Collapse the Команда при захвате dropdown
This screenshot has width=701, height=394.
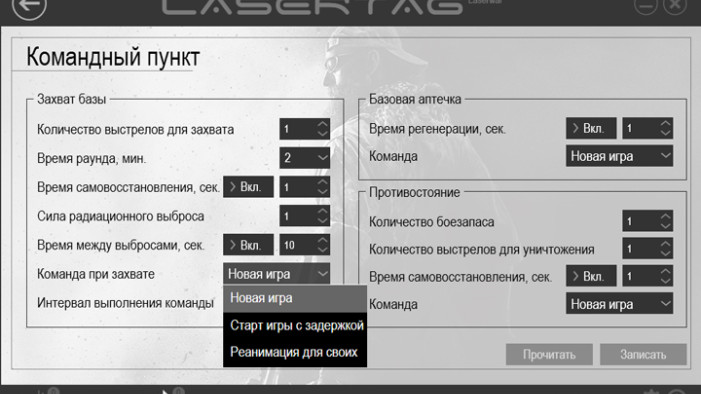click(x=276, y=274)
